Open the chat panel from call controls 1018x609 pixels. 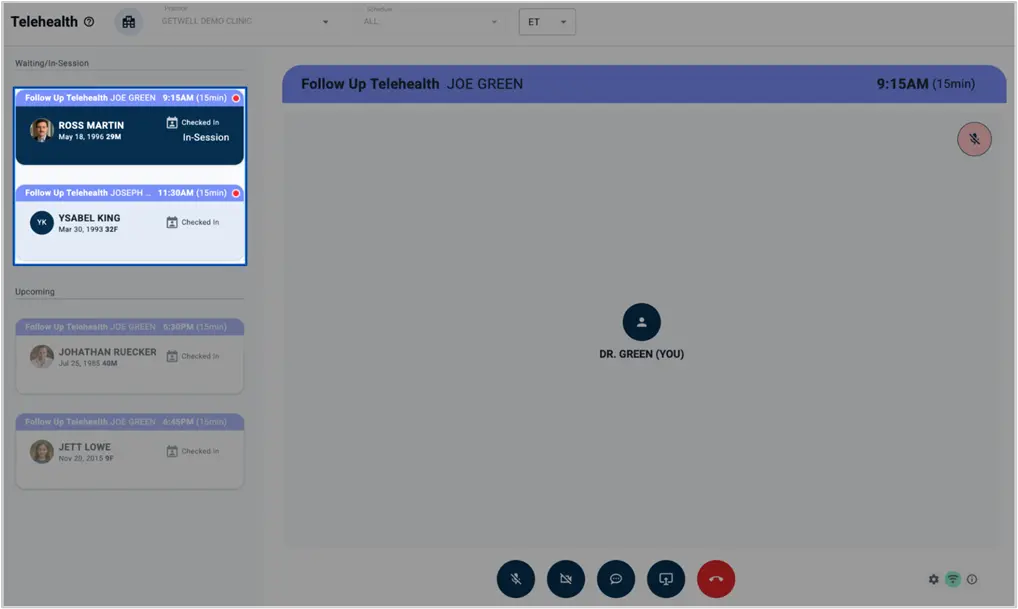coord(616,578)
